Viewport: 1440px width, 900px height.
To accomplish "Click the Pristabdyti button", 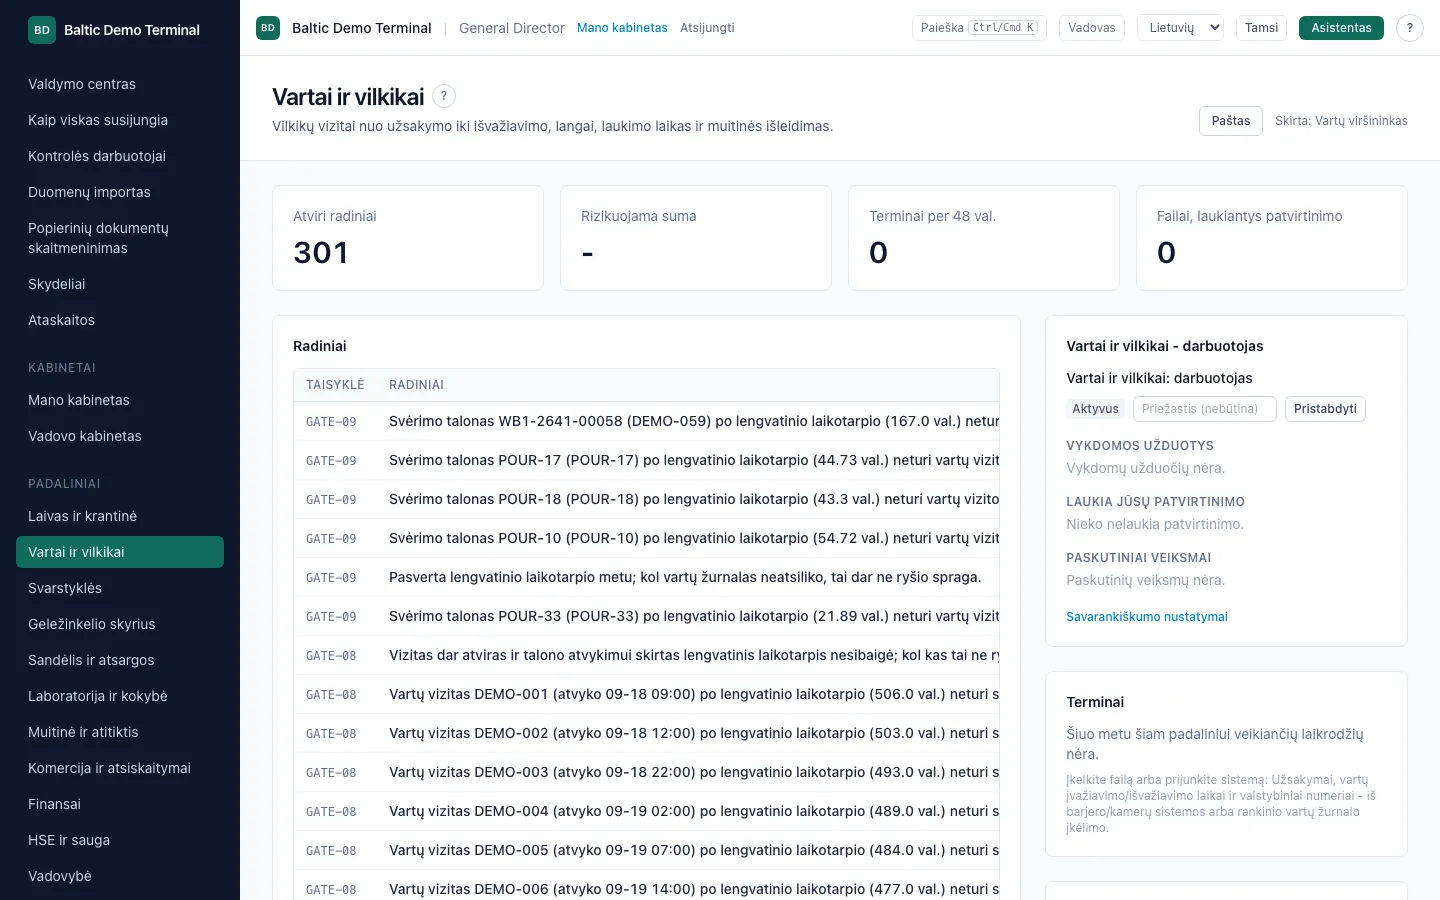I will [x=1325, y=409].
